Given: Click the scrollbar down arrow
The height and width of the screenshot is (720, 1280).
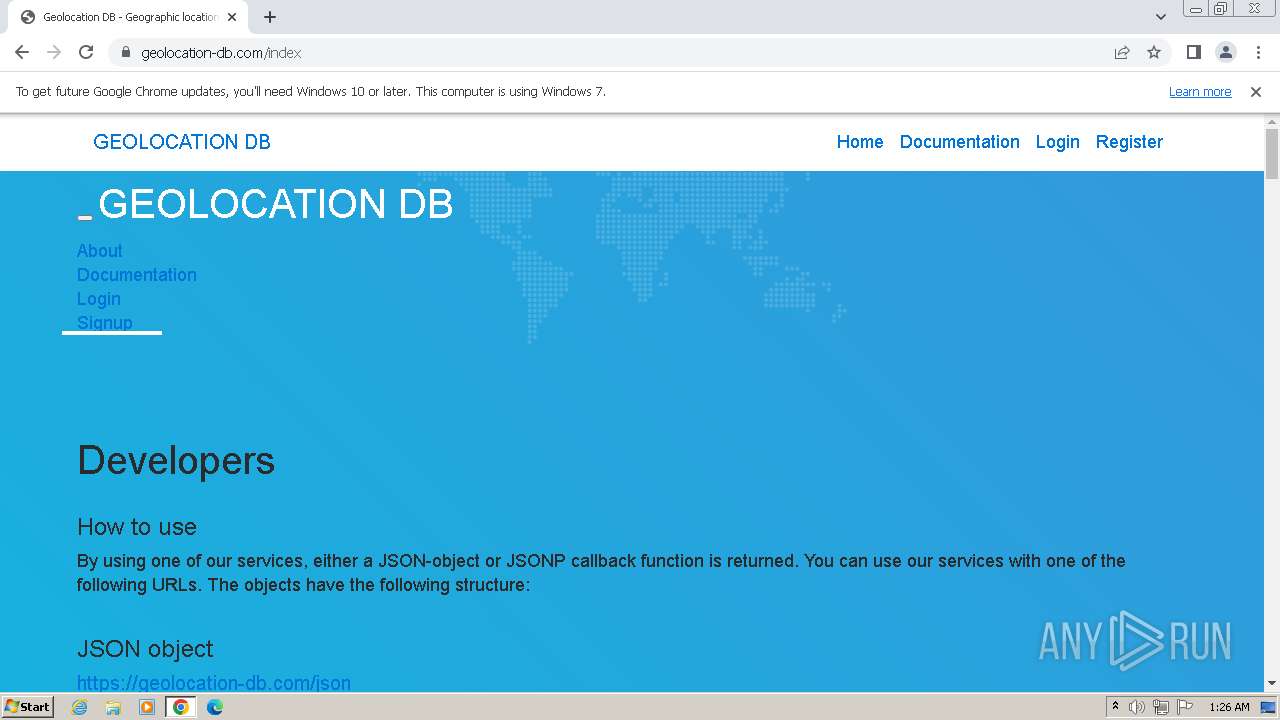Looking at the screenshot, I should pyautogui.click(x=1272, y=684).
